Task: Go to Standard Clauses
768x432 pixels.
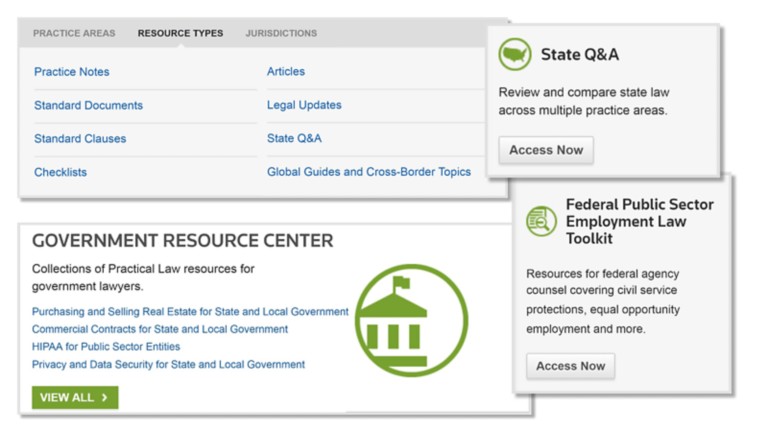Action: [x=80, y=139]
